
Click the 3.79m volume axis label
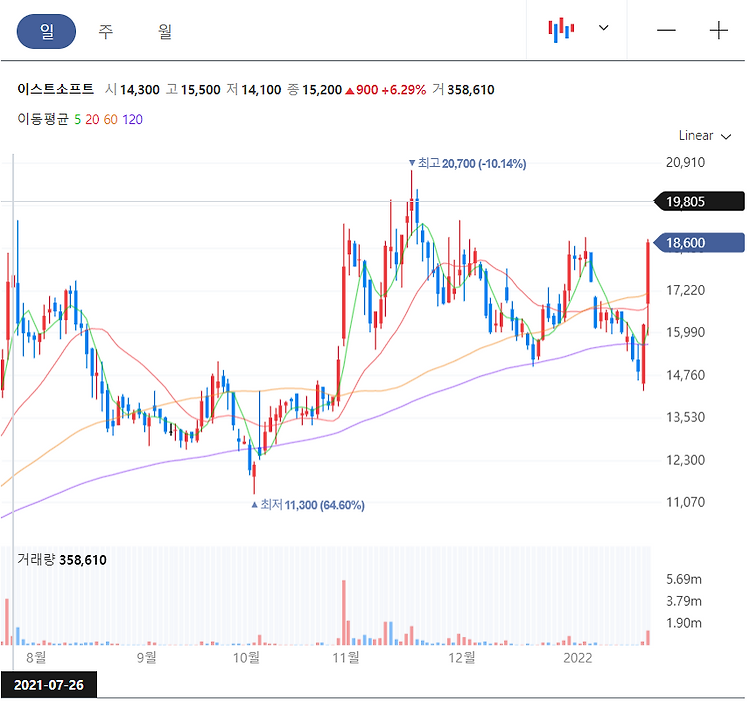684,601
